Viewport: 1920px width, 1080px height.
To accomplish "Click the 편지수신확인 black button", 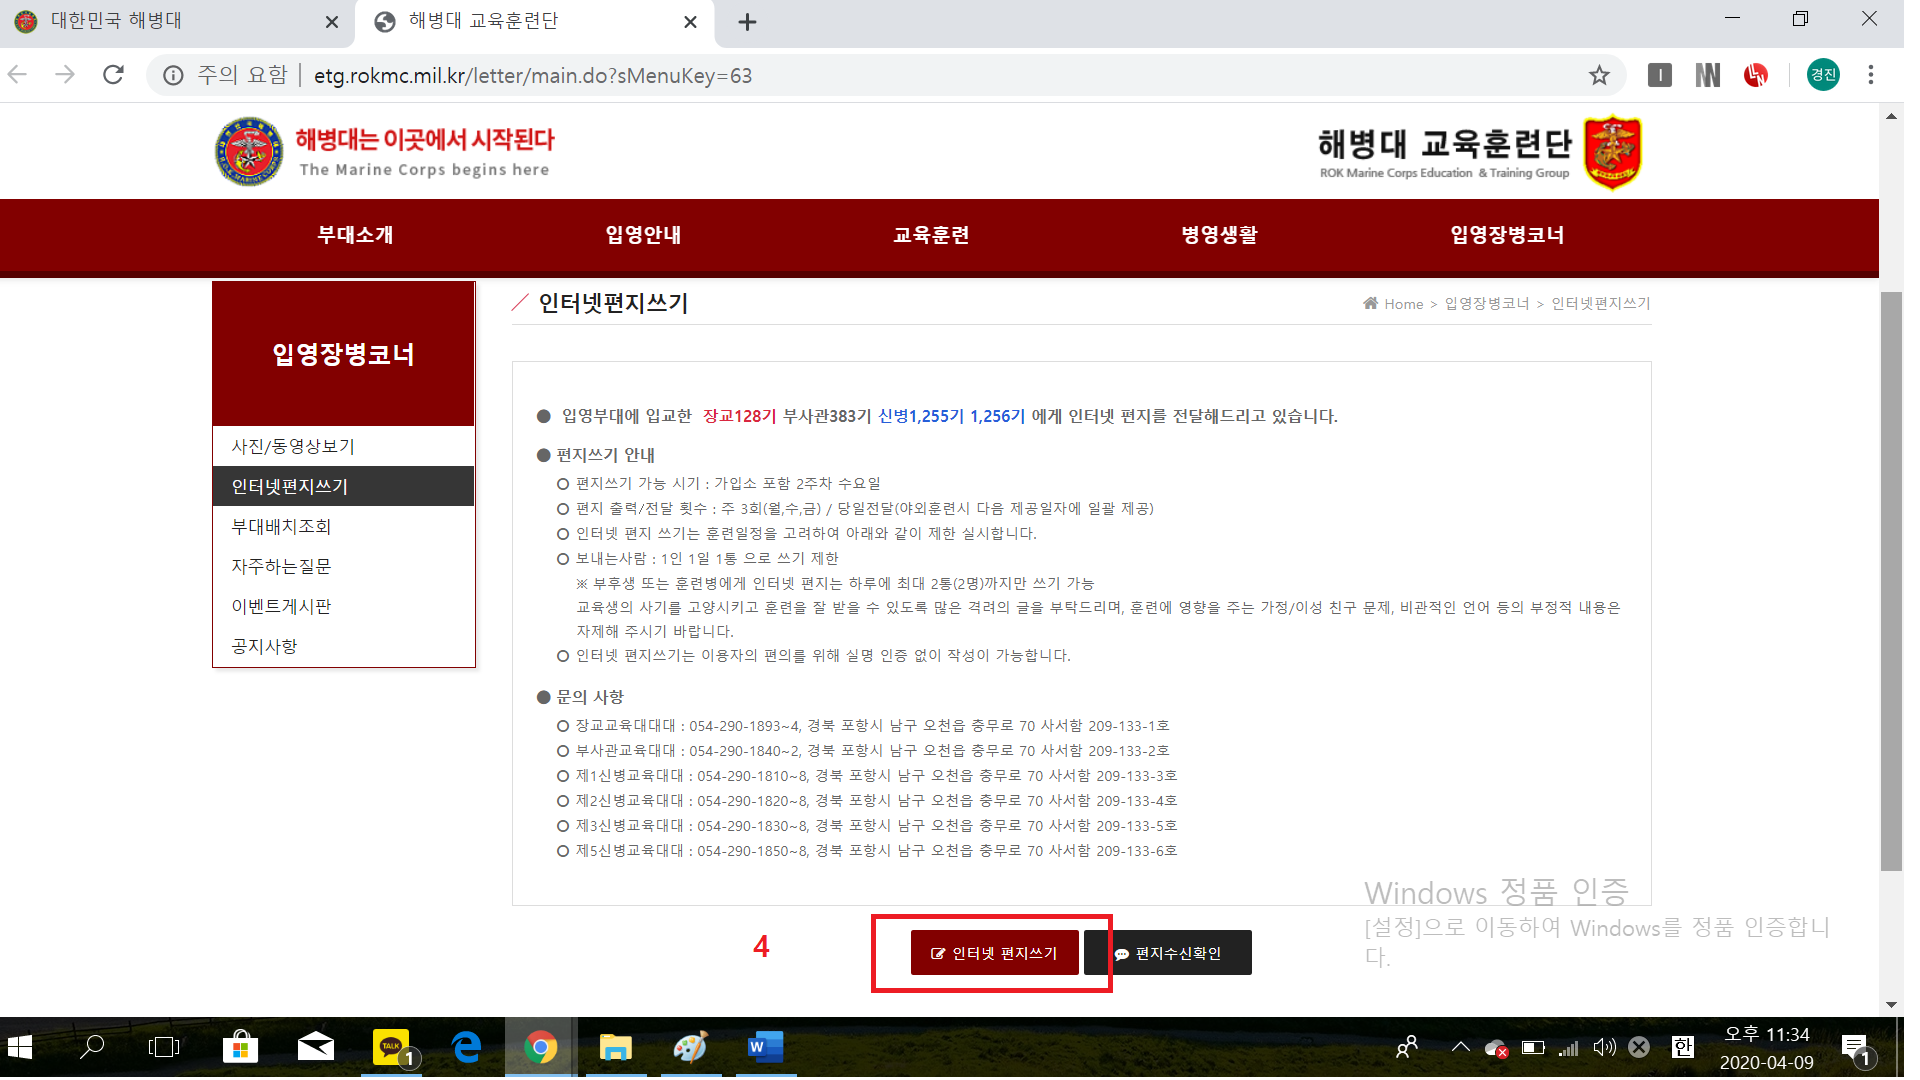I will click(1168, 953).
